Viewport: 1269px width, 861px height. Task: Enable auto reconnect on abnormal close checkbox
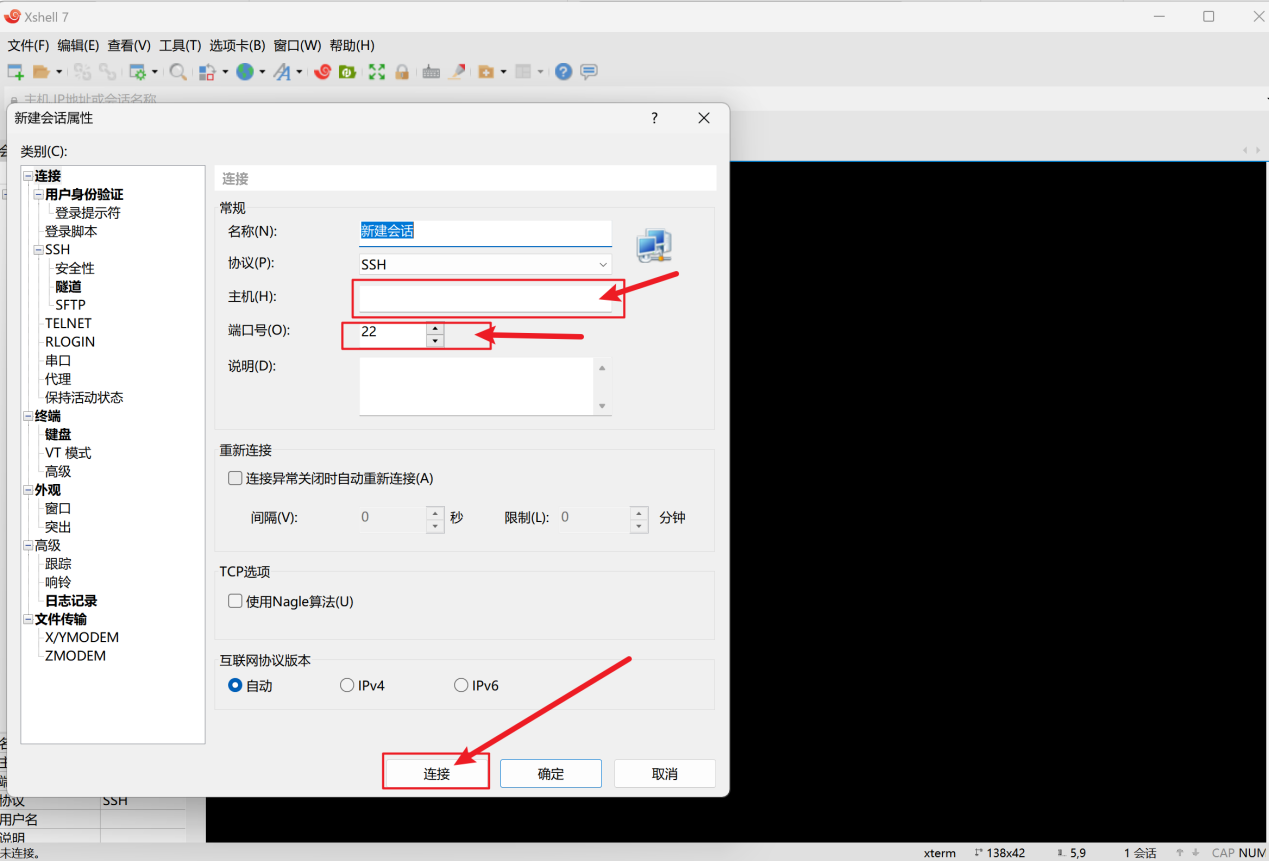point(236,478)
